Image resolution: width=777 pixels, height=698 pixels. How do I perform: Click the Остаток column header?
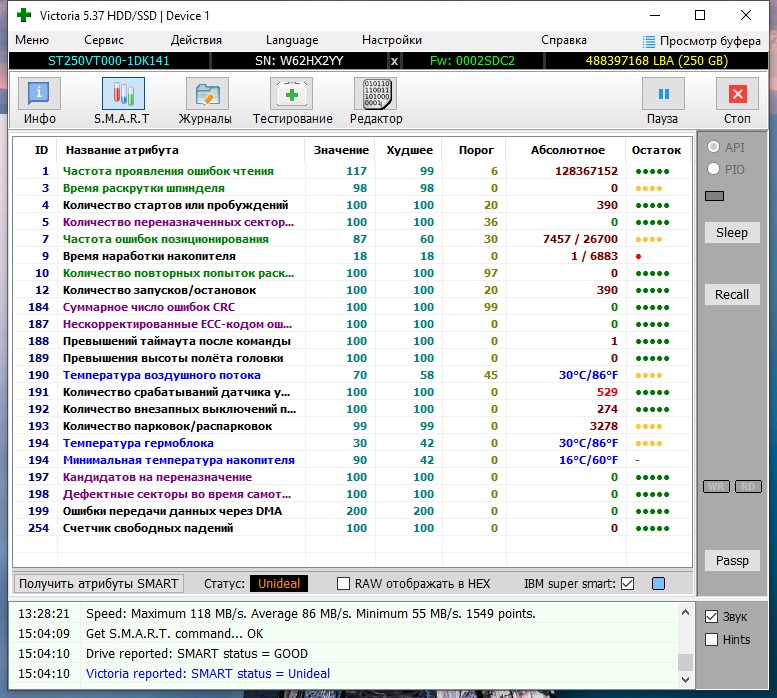[x=656, y=150]
